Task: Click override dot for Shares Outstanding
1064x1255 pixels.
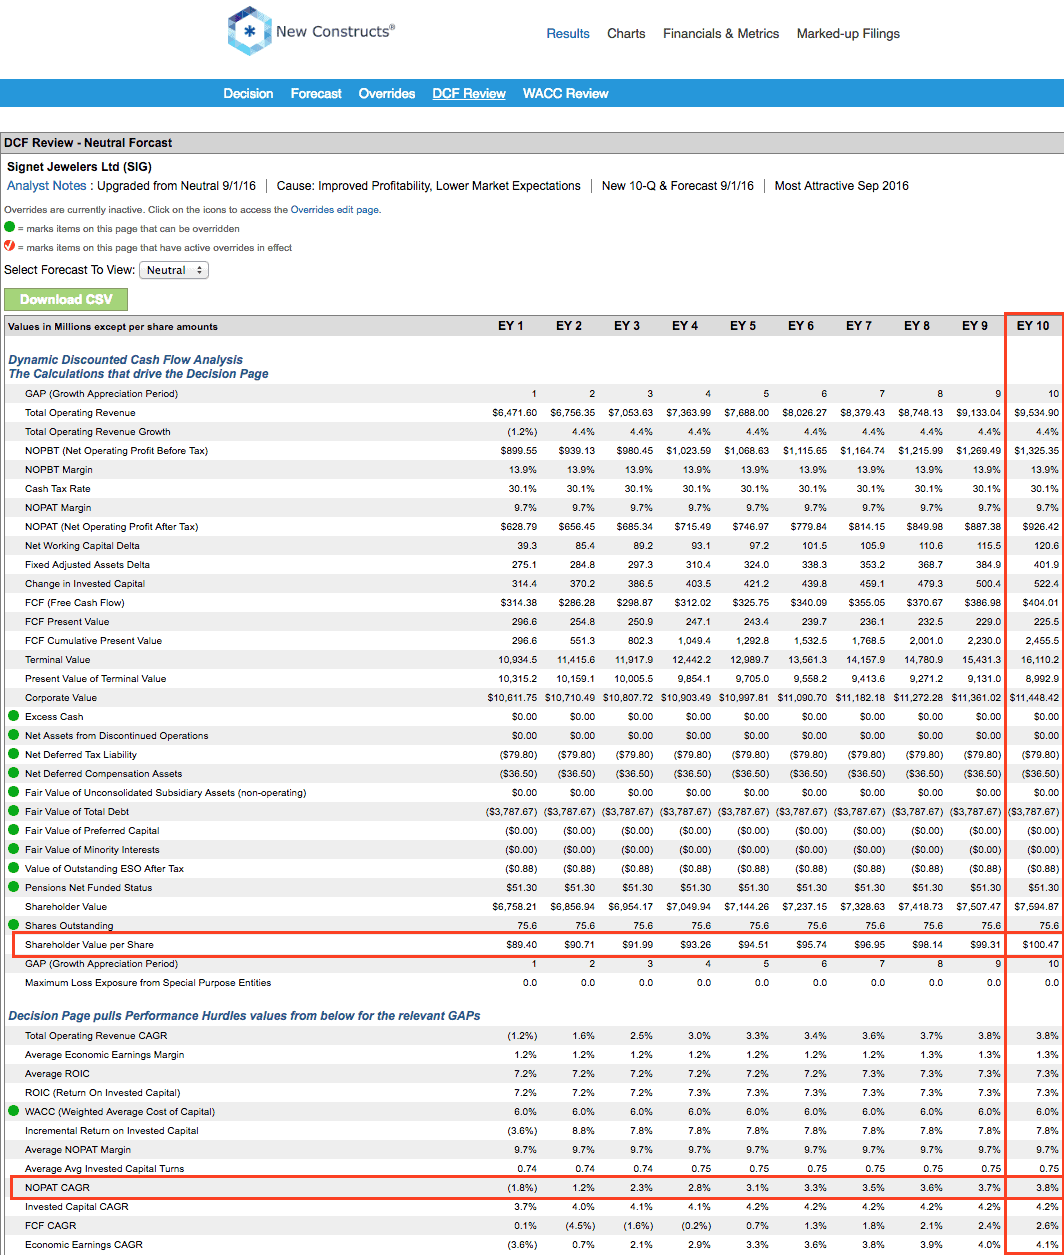Action: pyautogui.click(x=13, y=925)
